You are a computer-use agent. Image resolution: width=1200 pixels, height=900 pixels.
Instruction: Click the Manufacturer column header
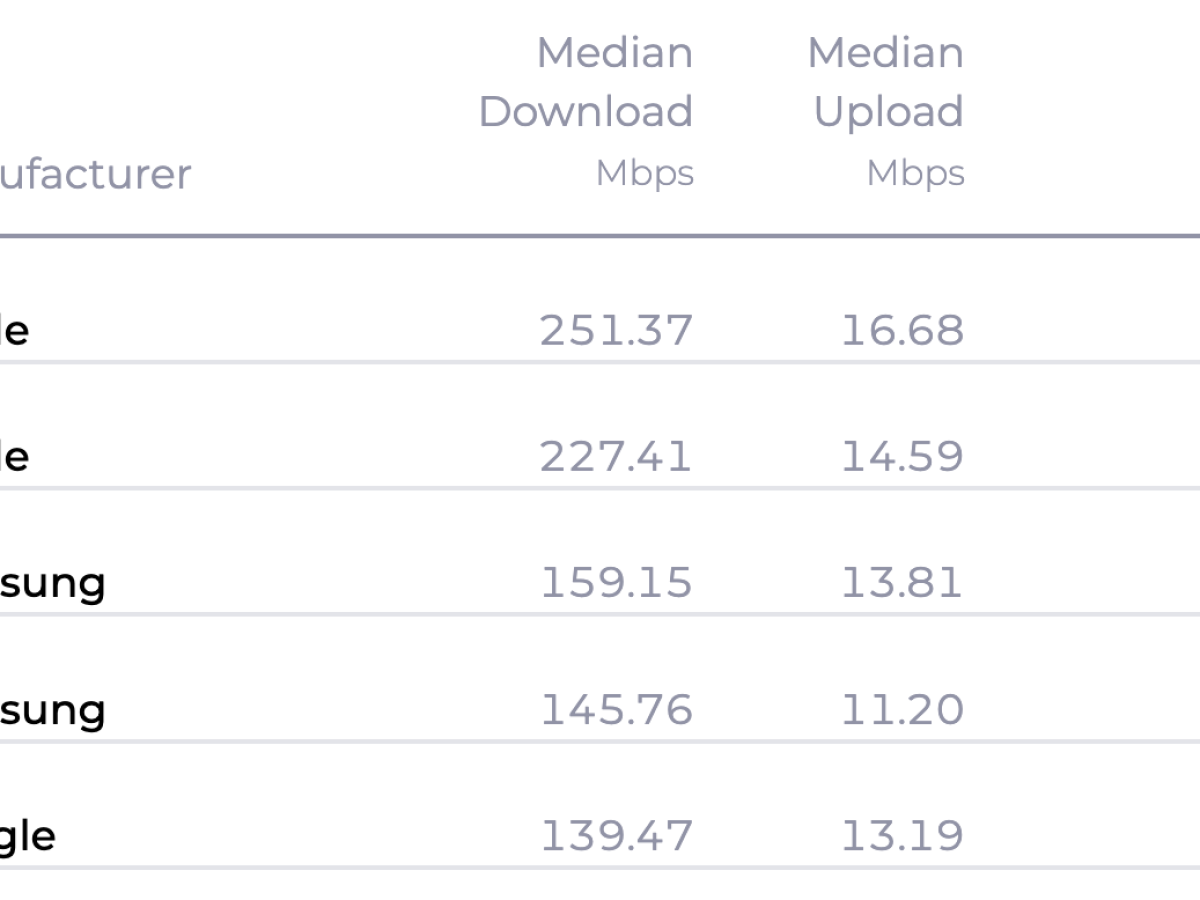click(x=95, y=174)
